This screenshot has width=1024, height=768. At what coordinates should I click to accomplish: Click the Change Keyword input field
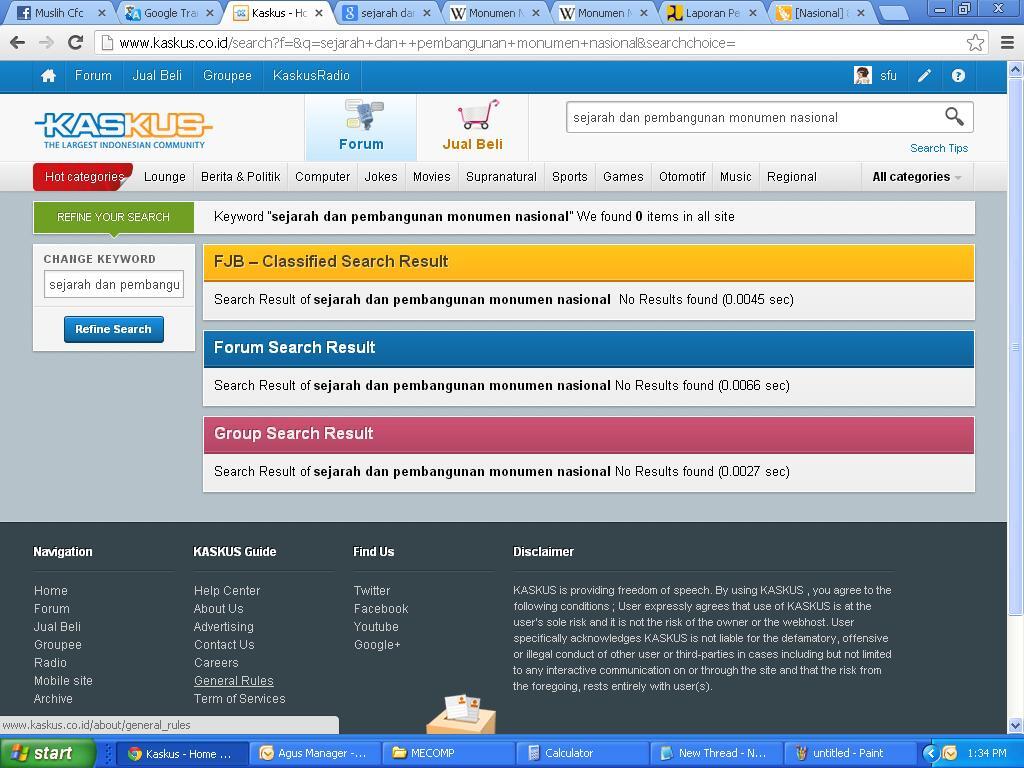pyautogui.click(x=114, y=285)
